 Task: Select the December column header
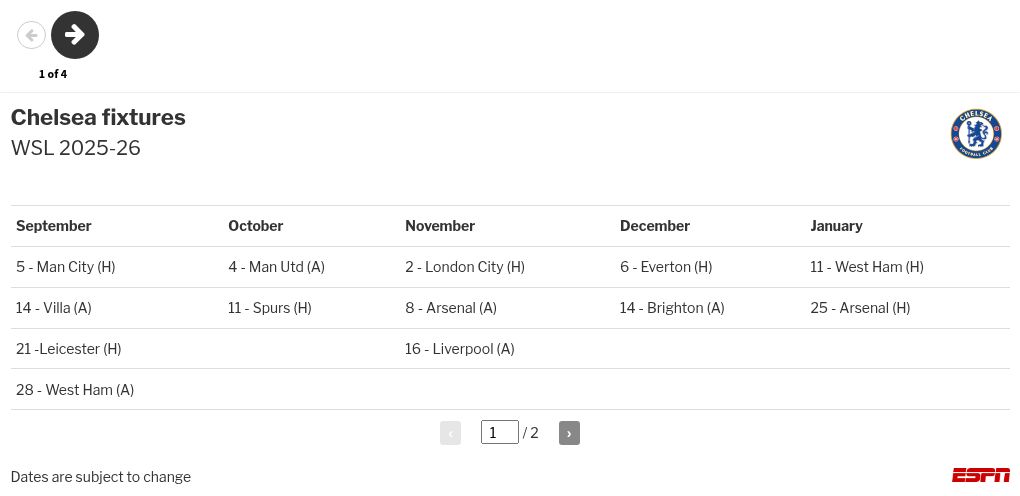tap(655, 226)
